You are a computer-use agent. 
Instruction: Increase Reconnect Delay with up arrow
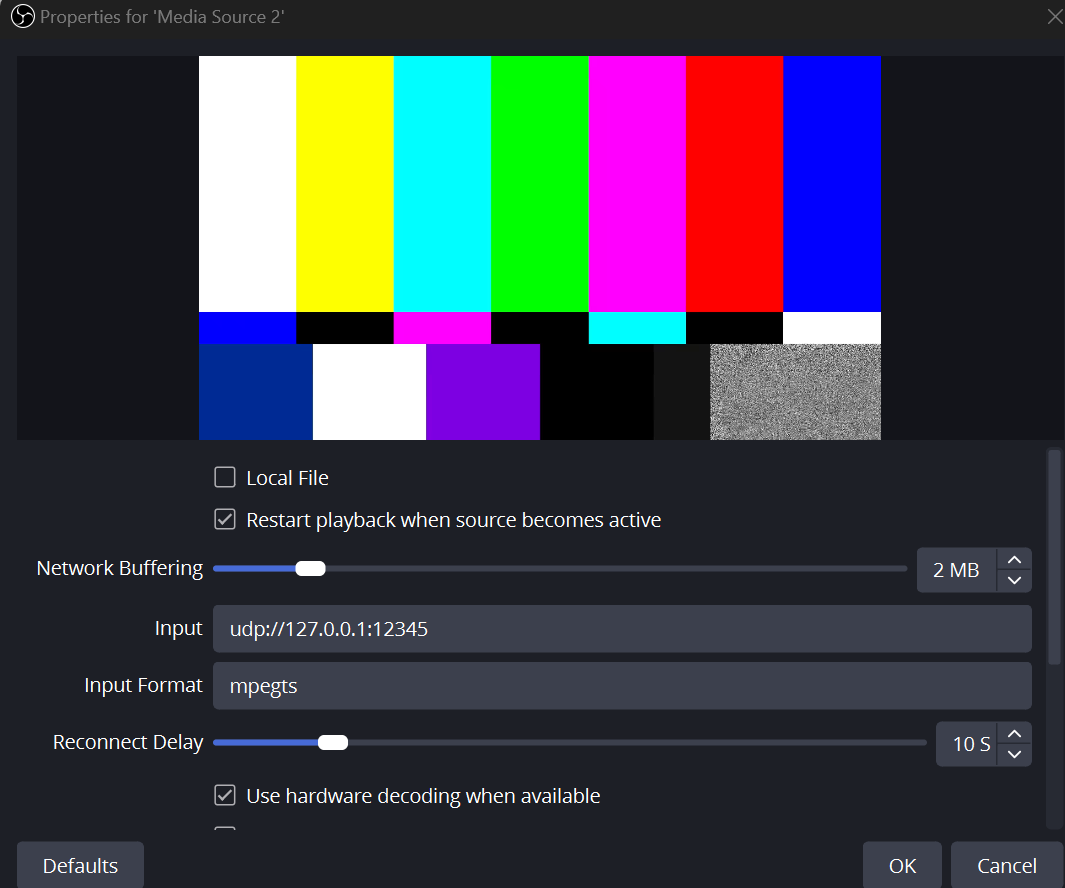[x=1014, y=734]
